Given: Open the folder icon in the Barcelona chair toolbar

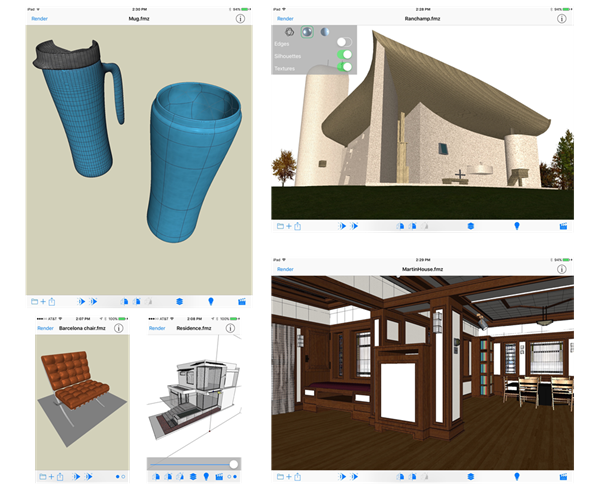Looking at the screenshot, I should pyautogui.click(x=43, y=477).
